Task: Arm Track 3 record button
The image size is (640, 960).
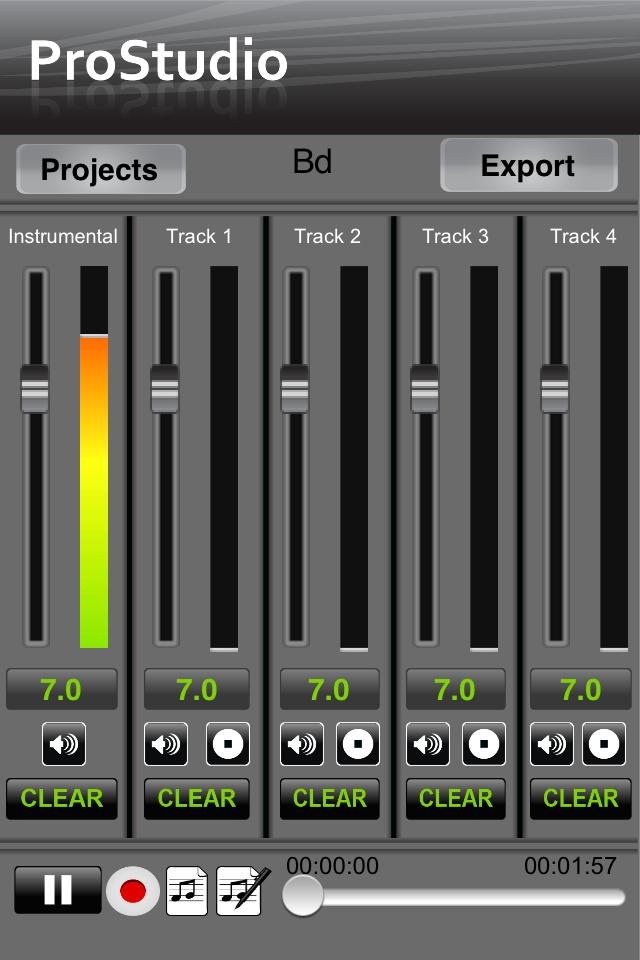Action: coord(484,744)
